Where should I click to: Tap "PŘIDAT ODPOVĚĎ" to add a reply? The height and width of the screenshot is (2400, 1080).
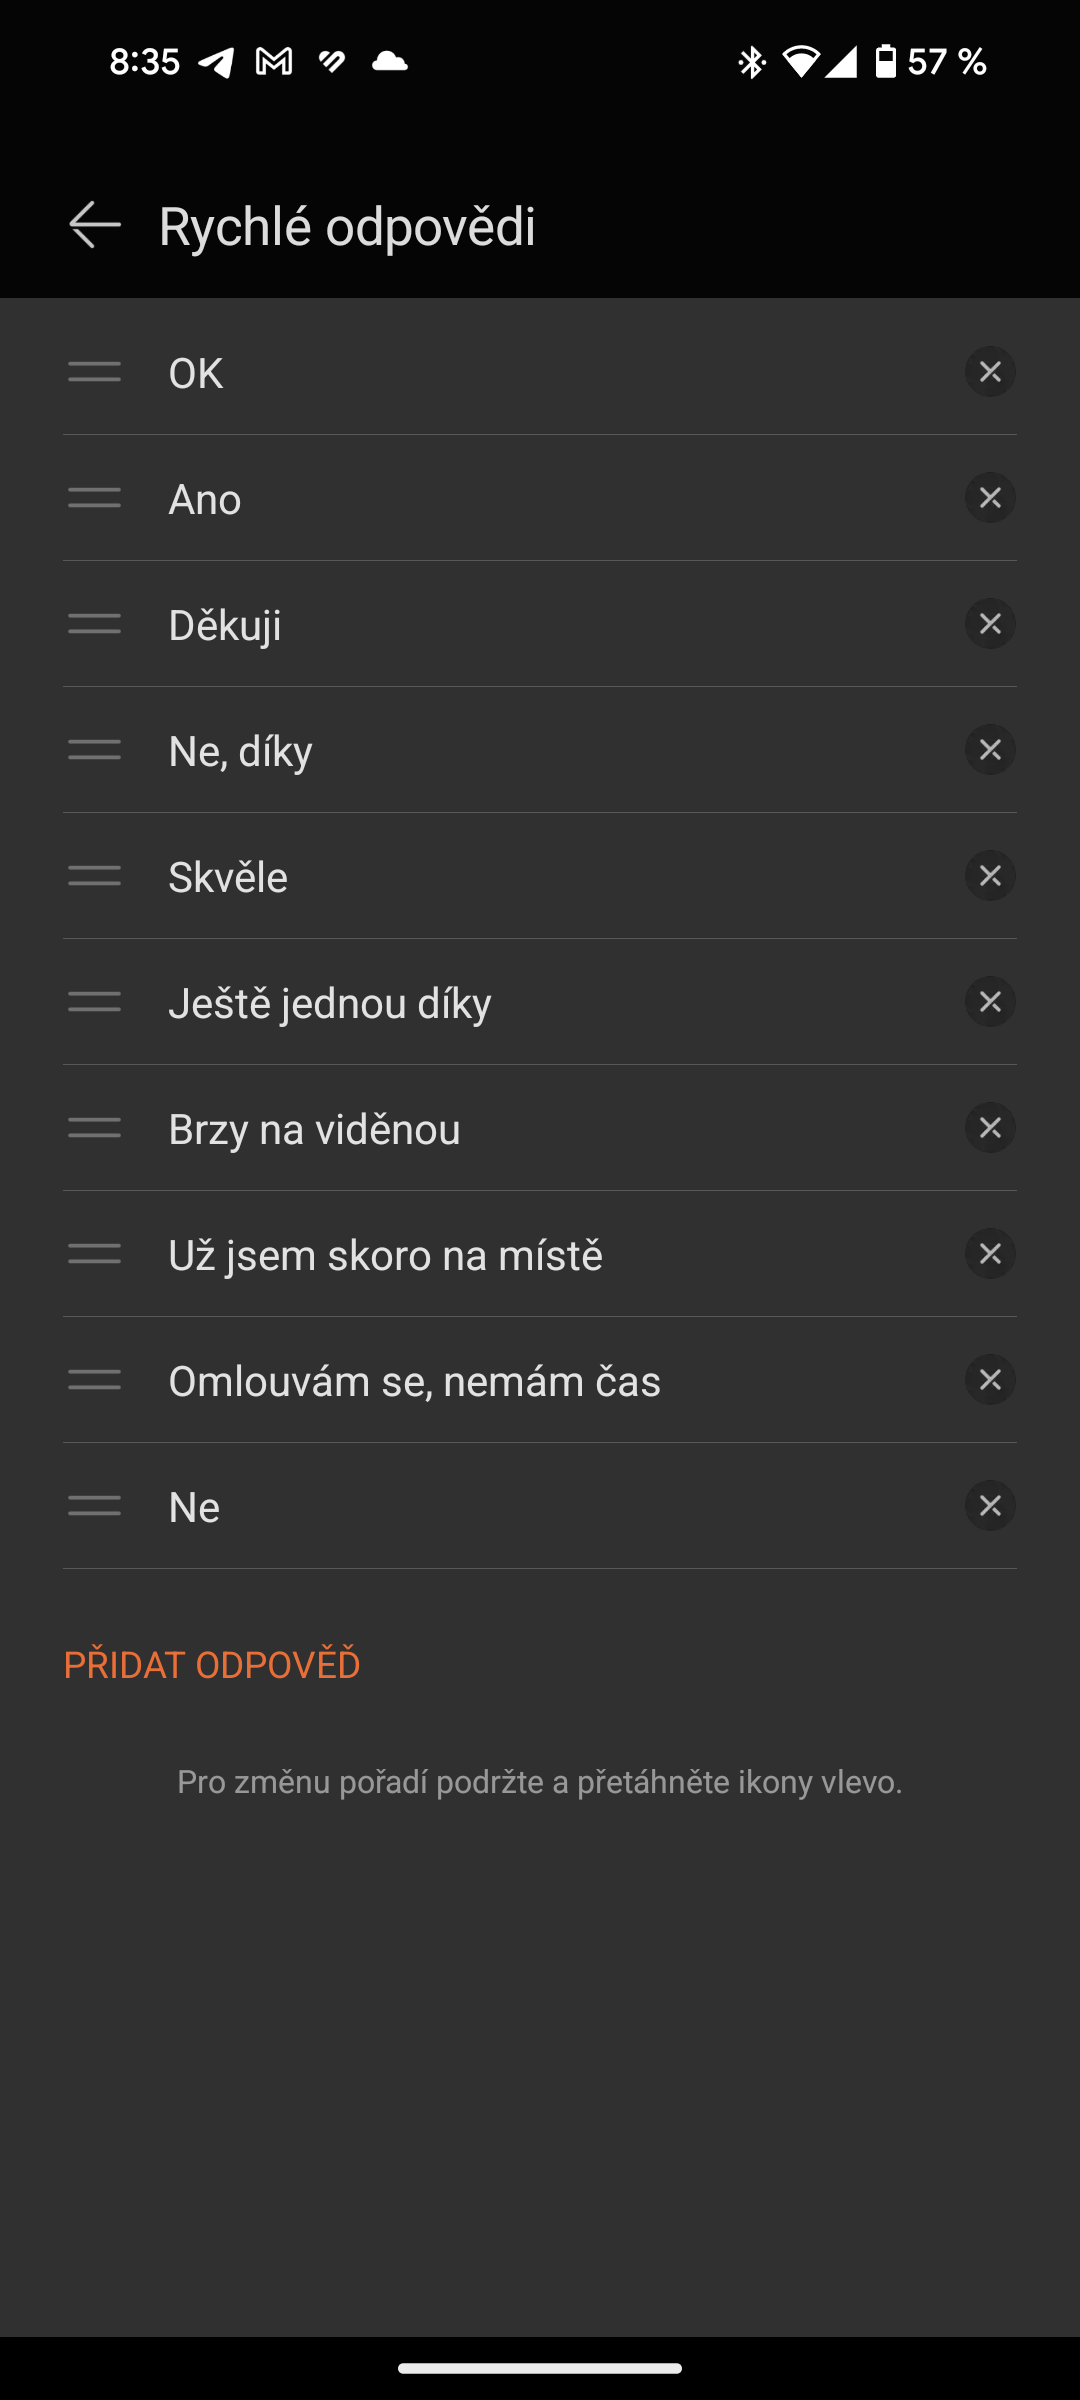212,1665
